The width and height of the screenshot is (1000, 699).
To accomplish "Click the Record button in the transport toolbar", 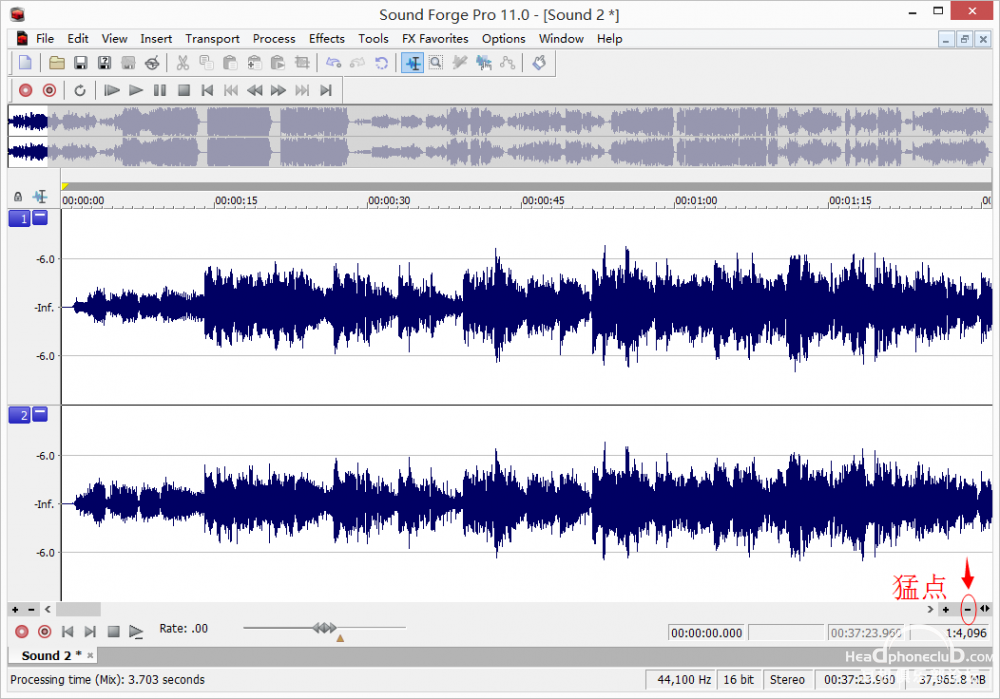I will [x=26, y=91].
